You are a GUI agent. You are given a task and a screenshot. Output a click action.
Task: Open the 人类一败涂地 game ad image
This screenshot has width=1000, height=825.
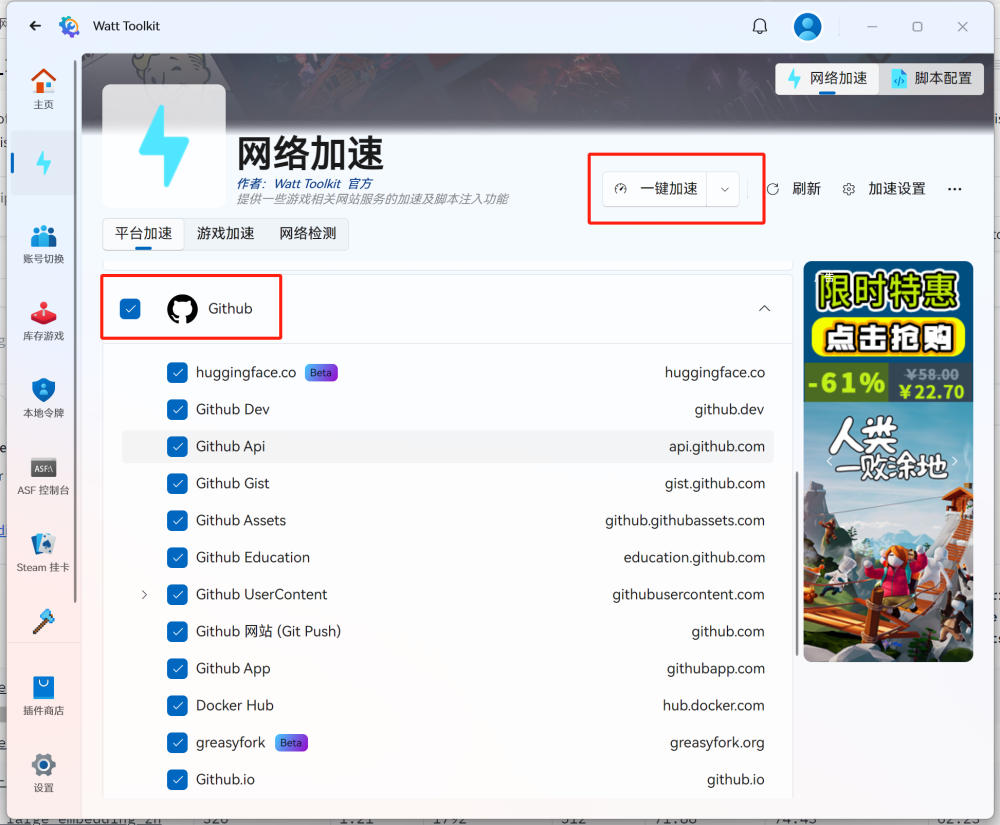point(888,532)
